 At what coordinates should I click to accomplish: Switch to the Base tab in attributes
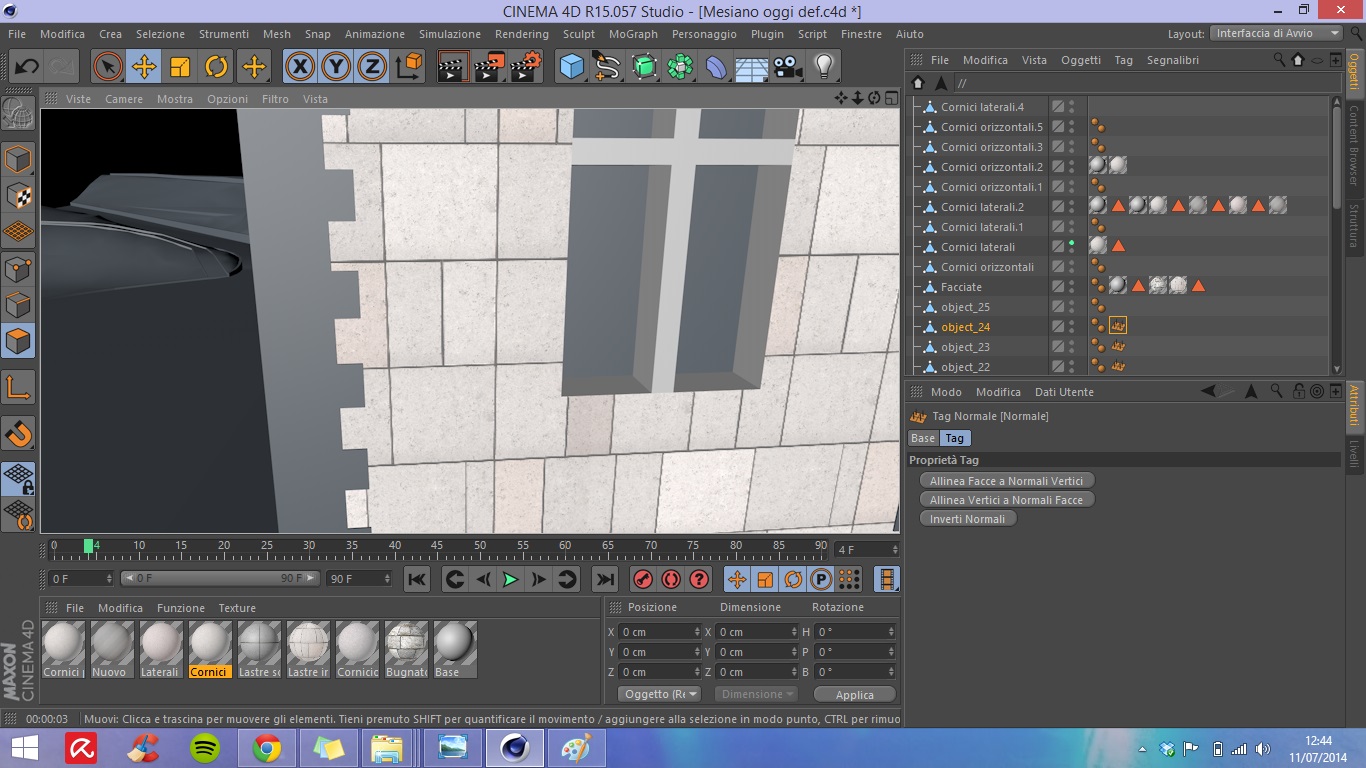point(923,438)
